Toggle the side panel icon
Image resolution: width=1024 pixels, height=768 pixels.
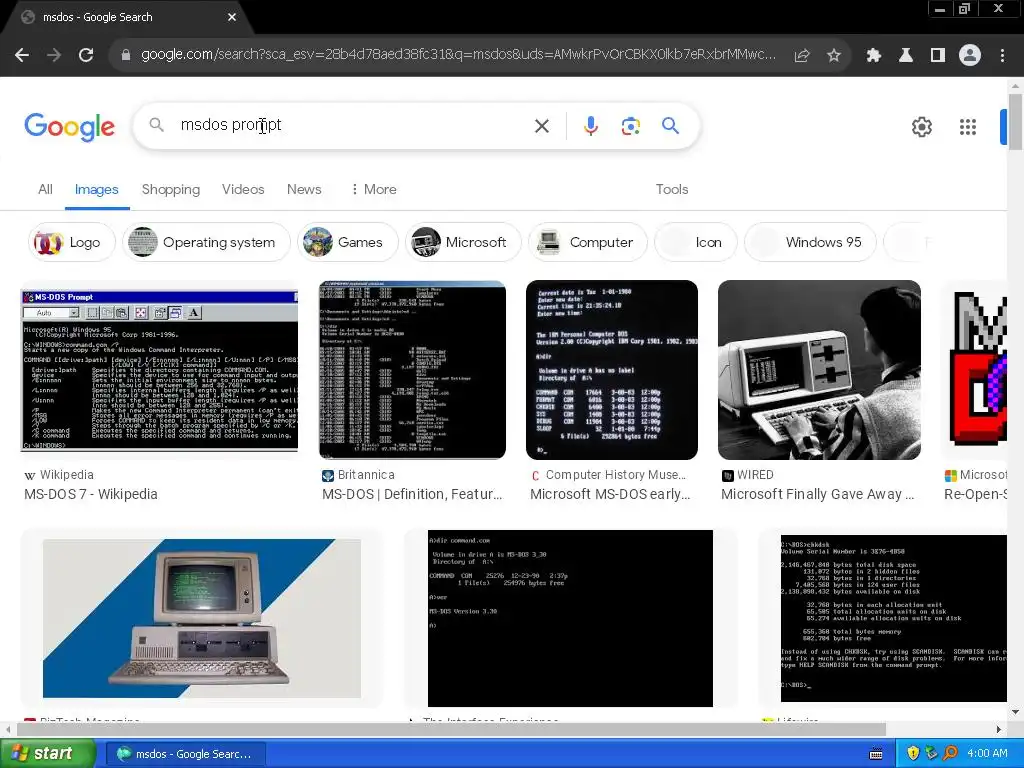938,56
